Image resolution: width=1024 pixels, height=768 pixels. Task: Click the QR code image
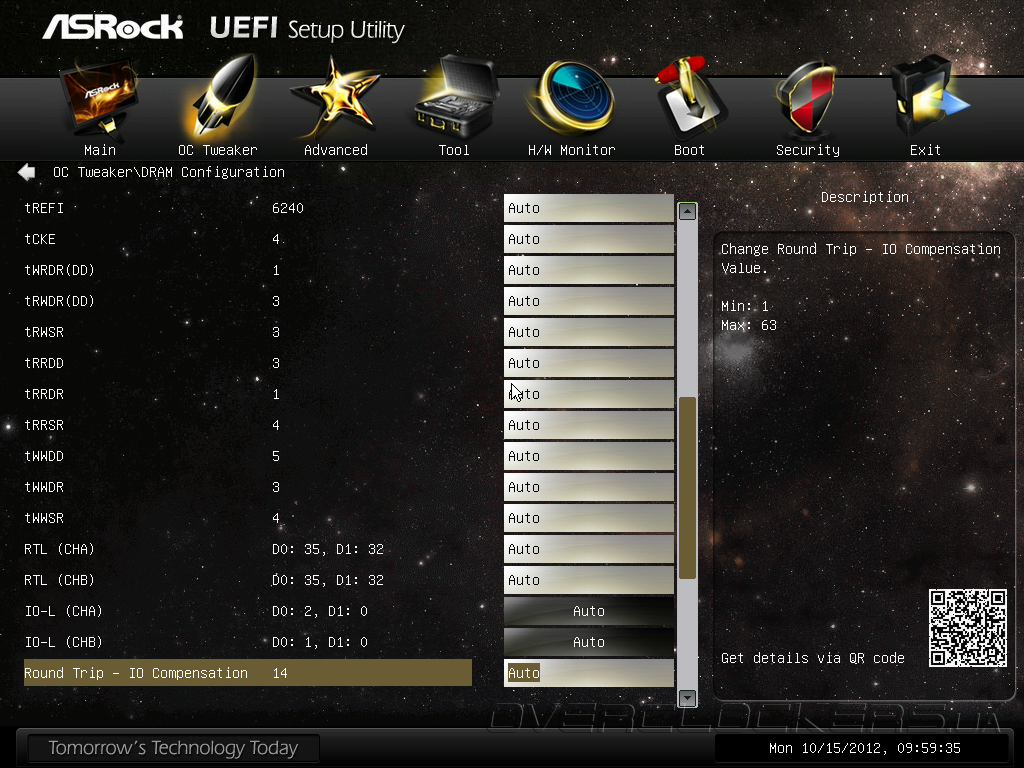(967, 628)
